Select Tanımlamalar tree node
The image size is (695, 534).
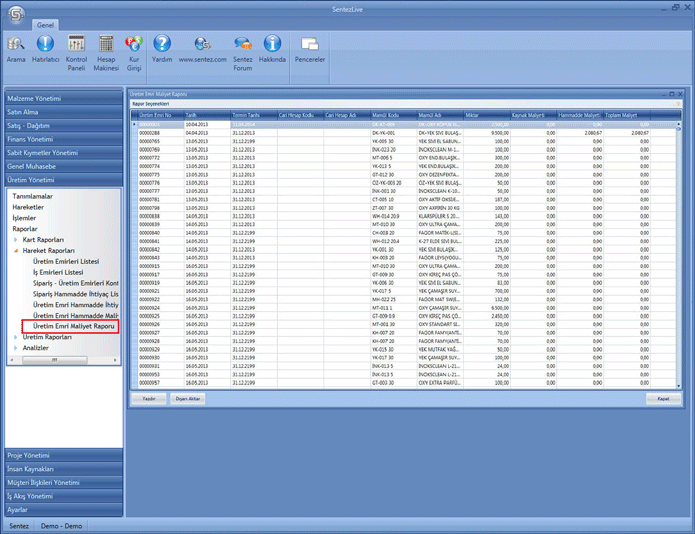pos(32,196)
